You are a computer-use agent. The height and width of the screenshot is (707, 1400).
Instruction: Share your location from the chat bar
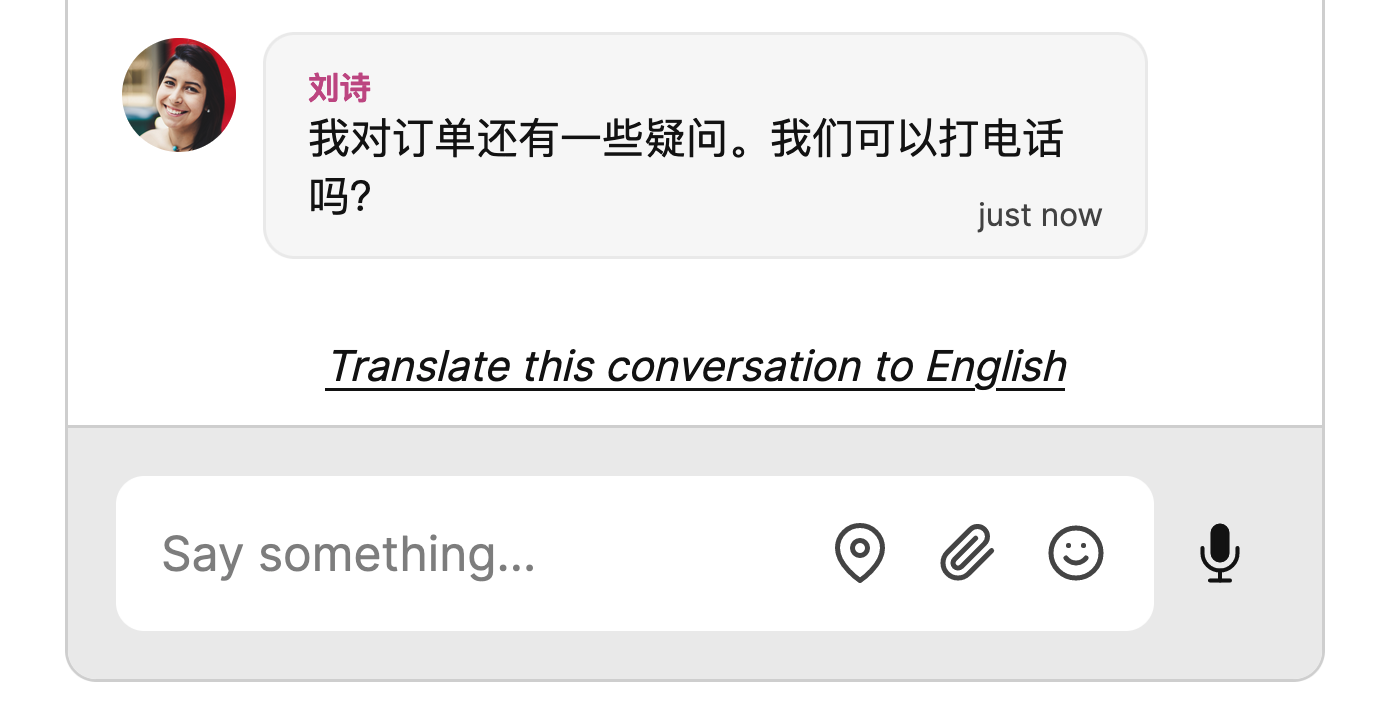(858, 553)
